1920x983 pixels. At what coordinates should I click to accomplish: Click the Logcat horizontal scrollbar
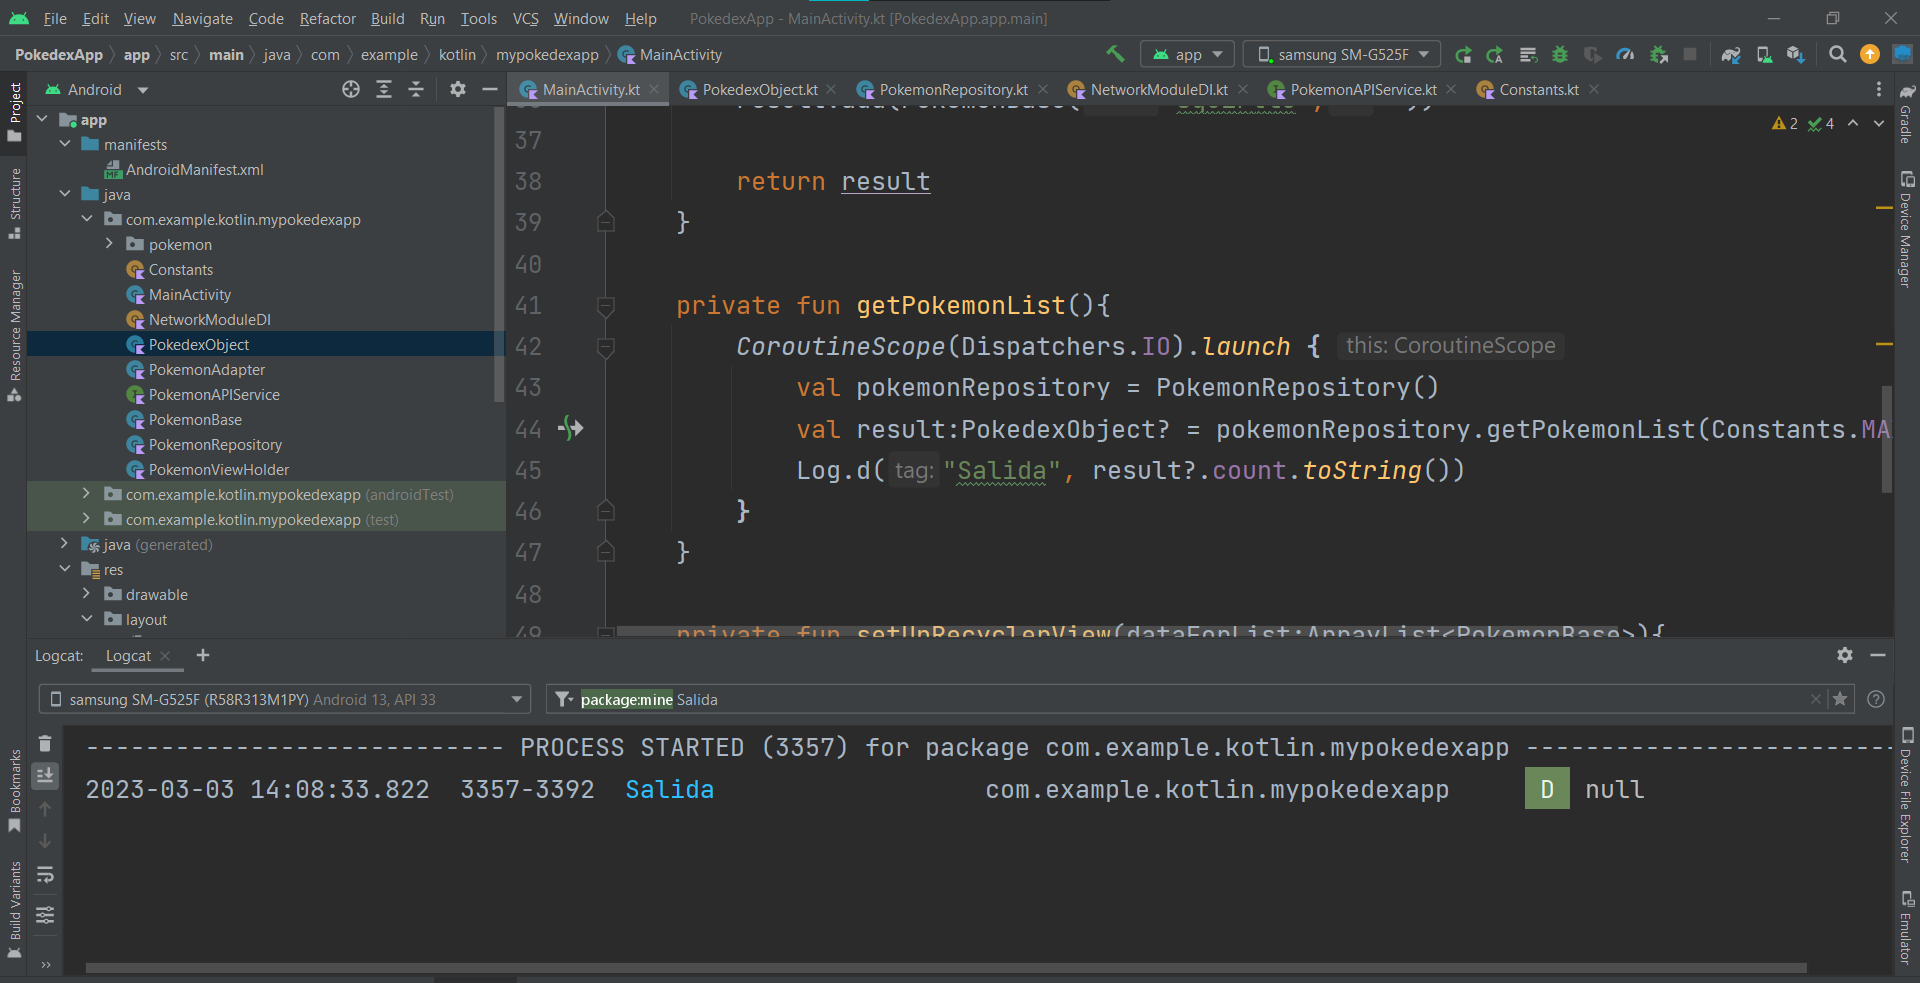pos(945,968)
